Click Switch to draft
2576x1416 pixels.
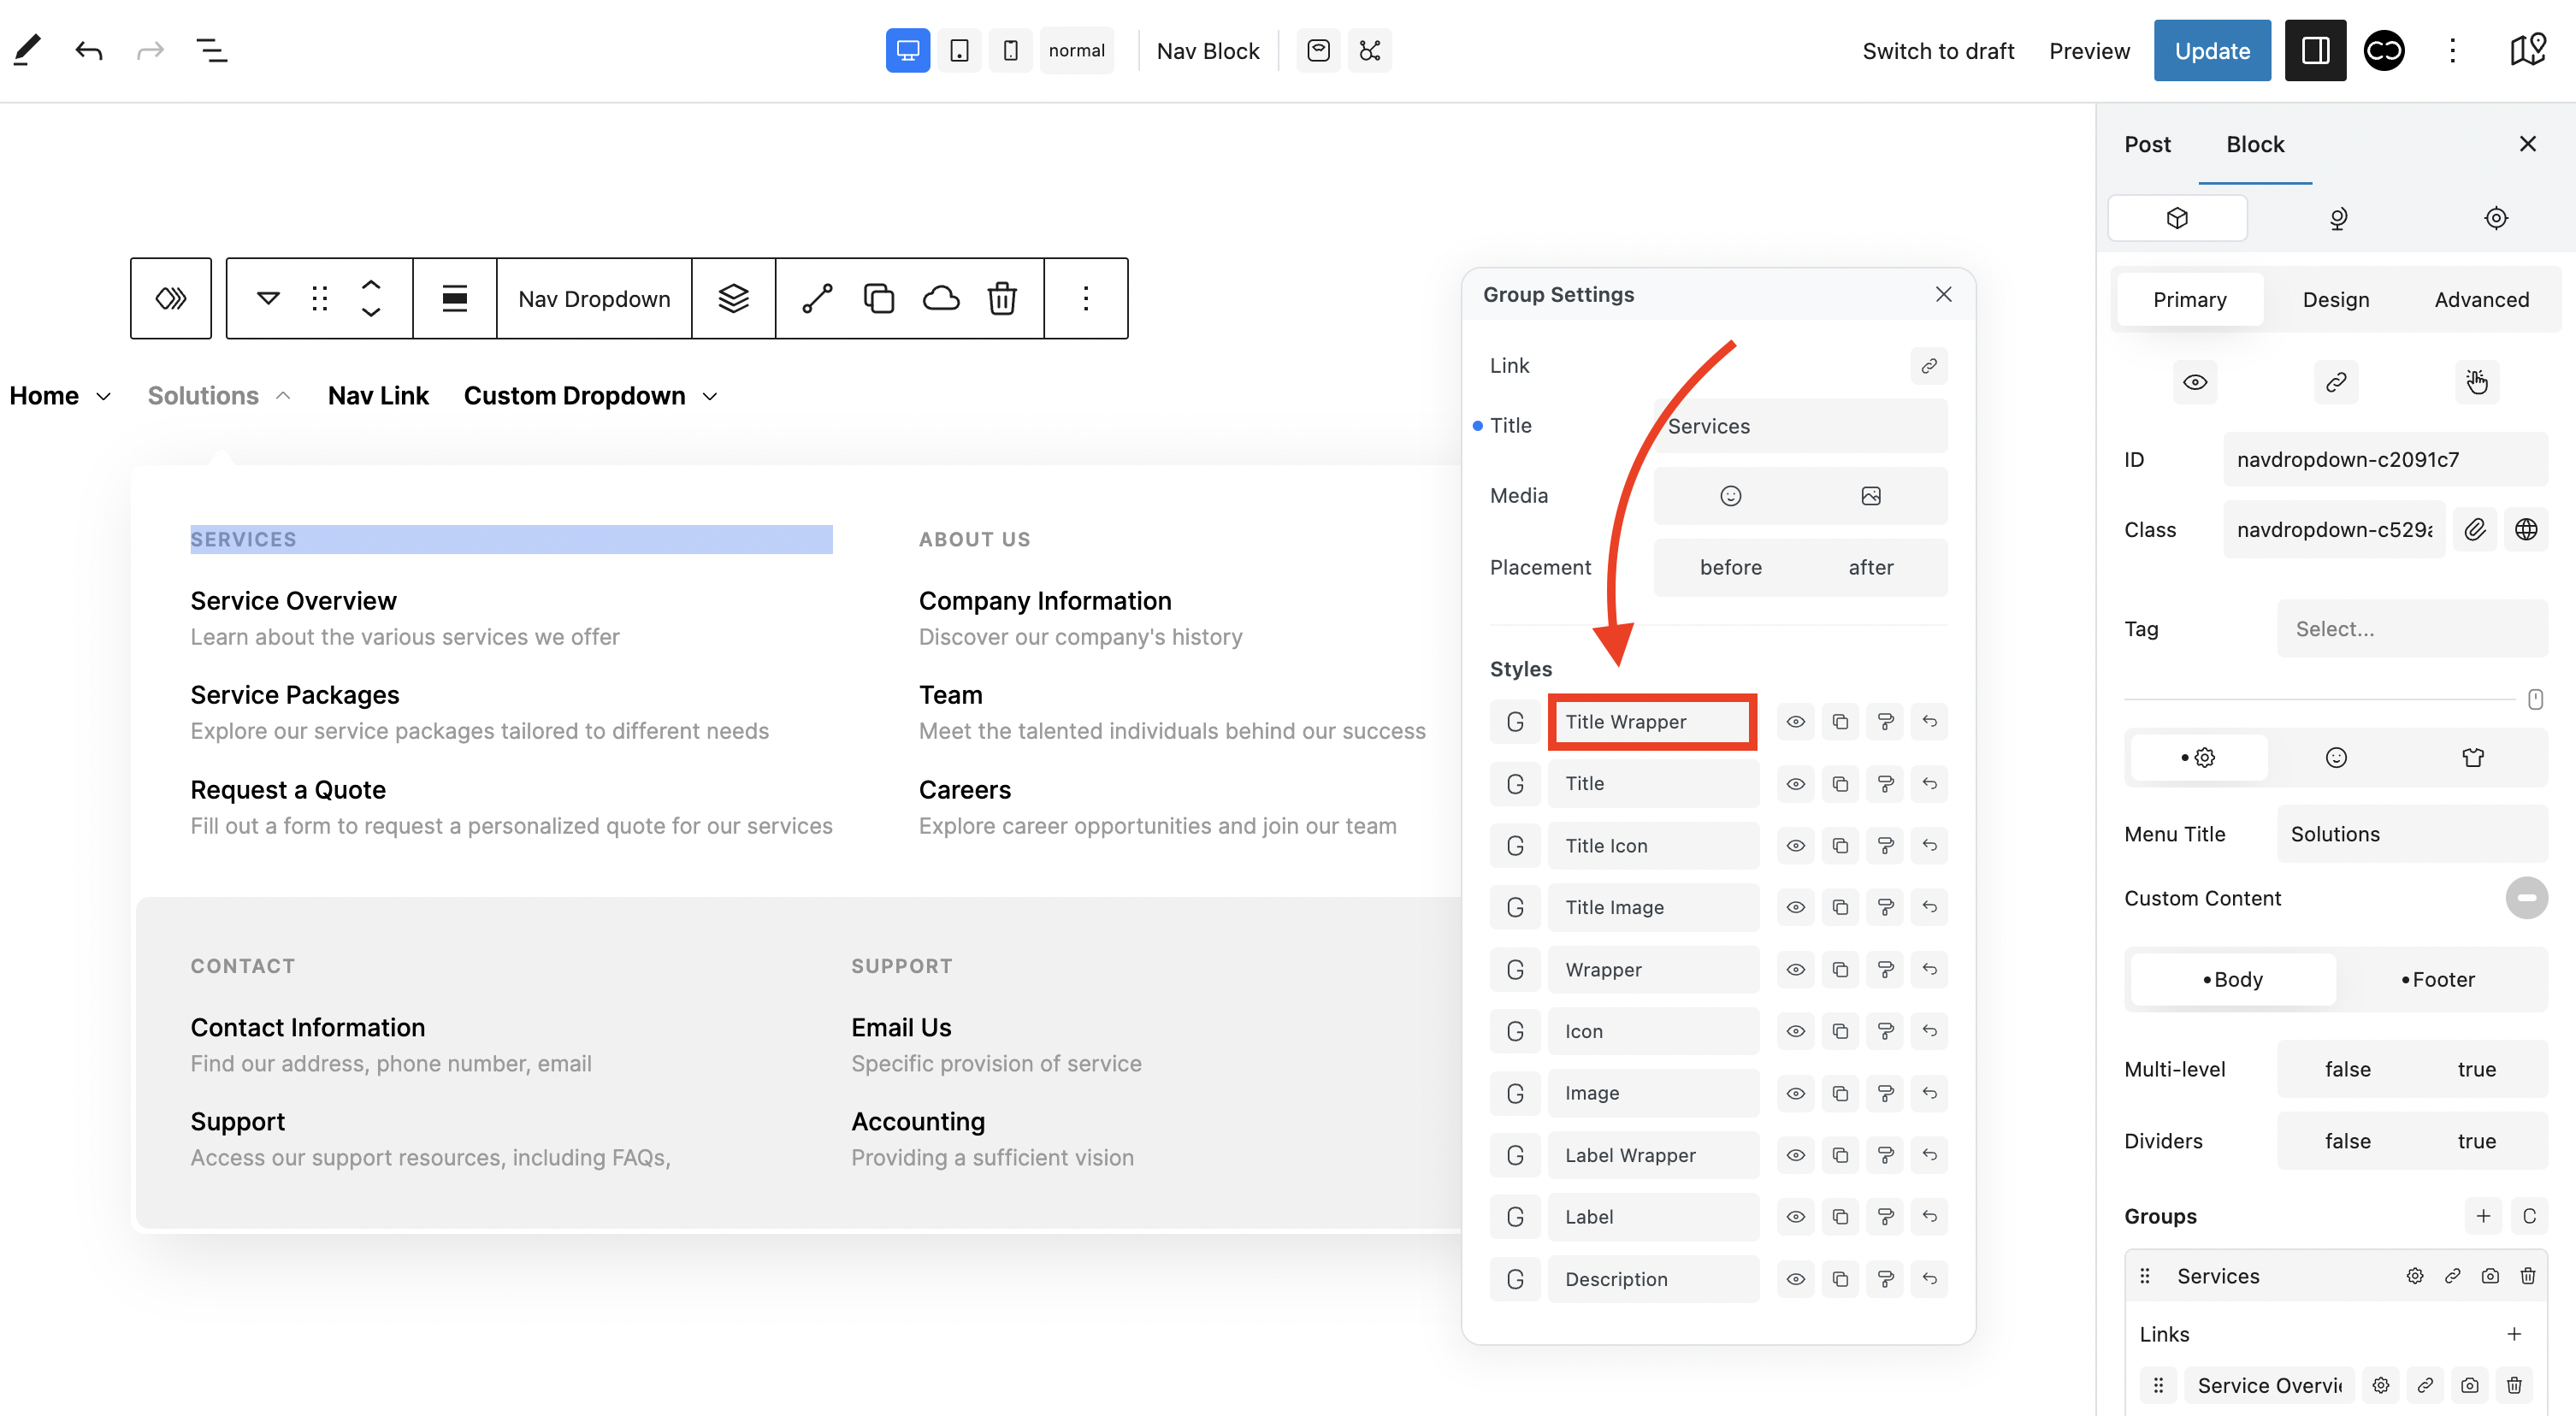(1937, 50)
